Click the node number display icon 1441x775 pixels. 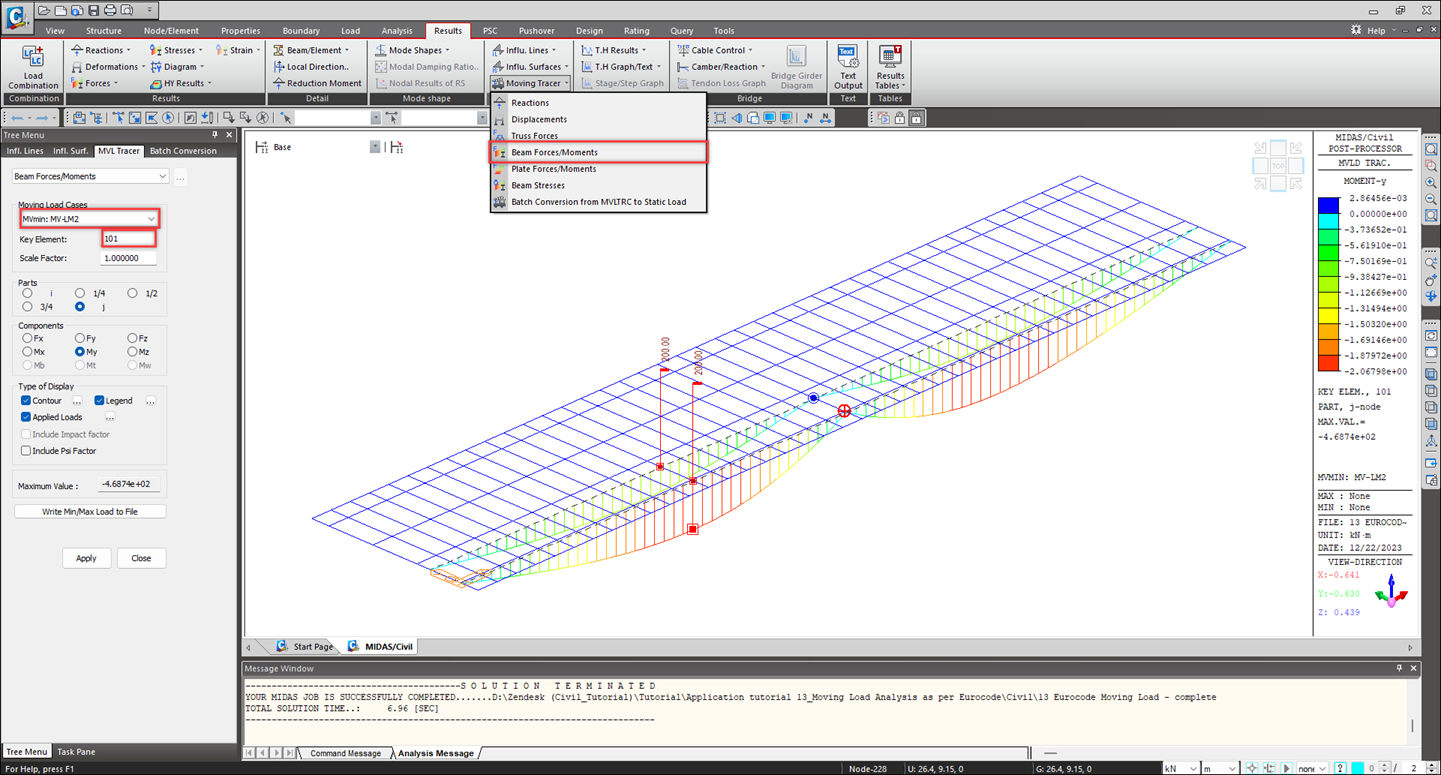(808, 118)
